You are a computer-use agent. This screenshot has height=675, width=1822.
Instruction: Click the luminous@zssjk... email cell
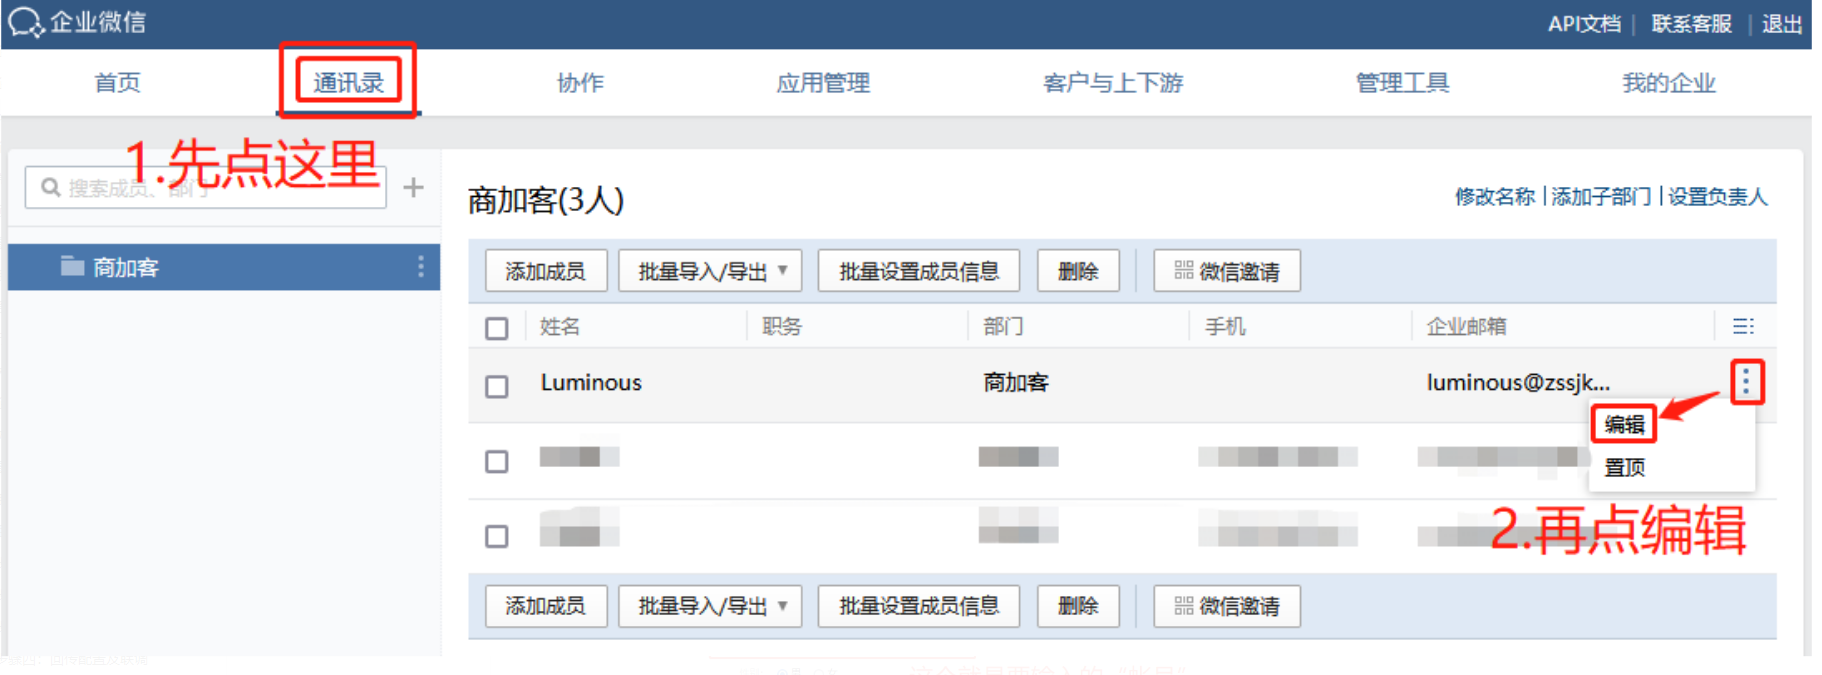tap(1518, 383)
